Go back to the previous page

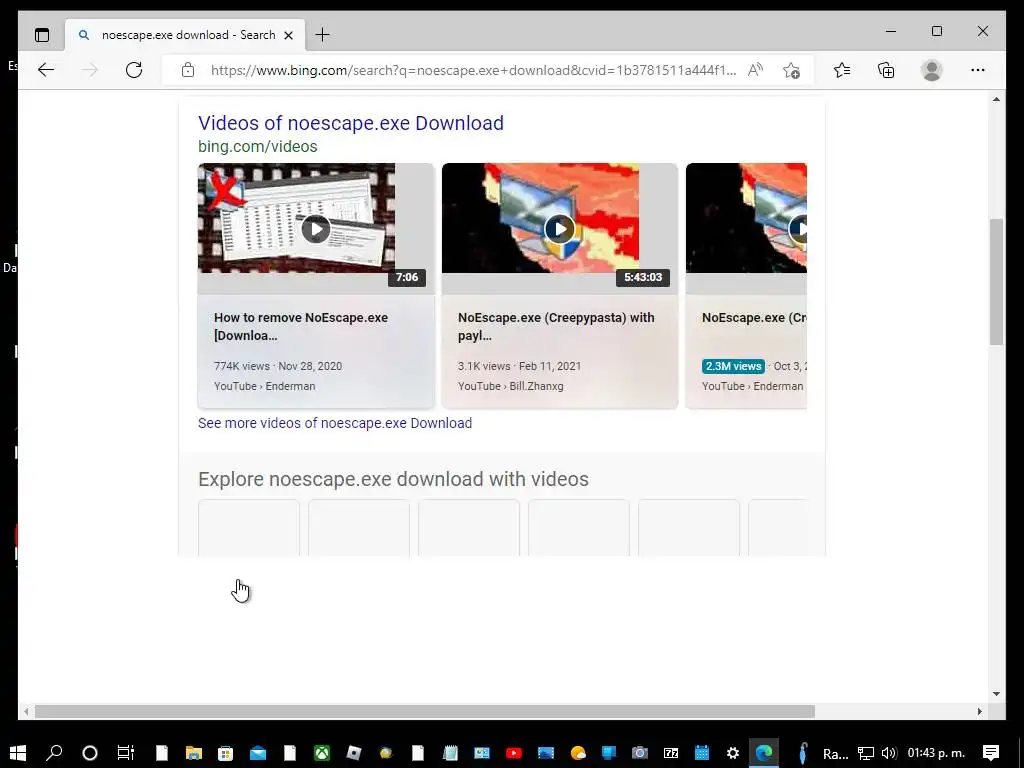(46, 70)
